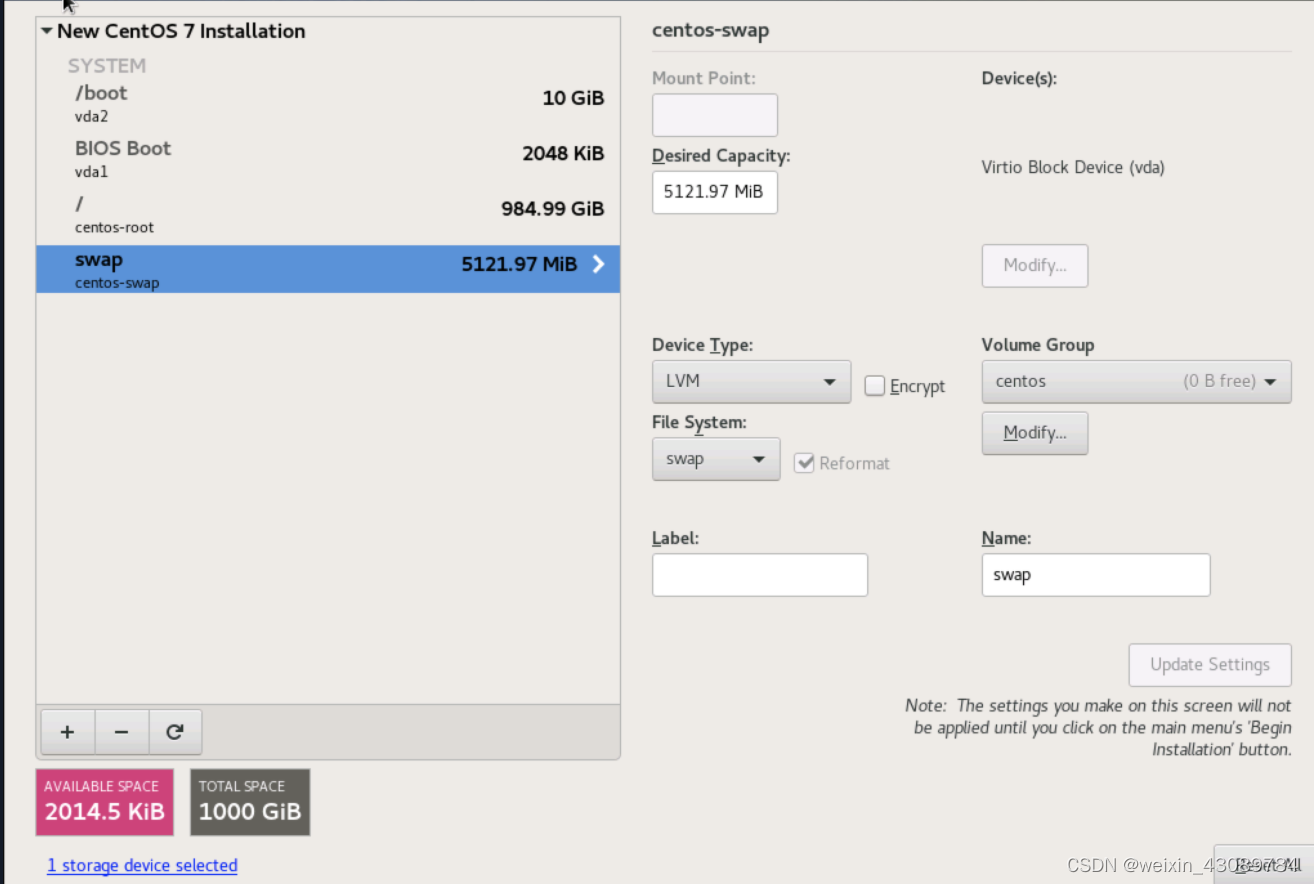
Task: Click the Name field containing swap
Action: [1095, 574]
